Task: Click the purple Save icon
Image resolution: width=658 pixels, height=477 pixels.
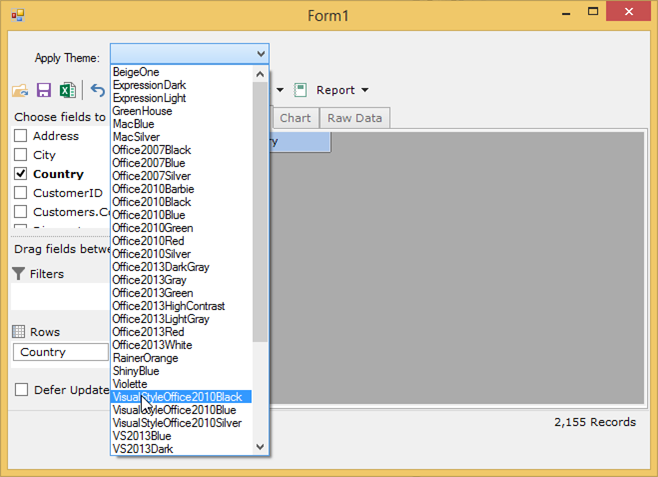Action: pos(43,91)
